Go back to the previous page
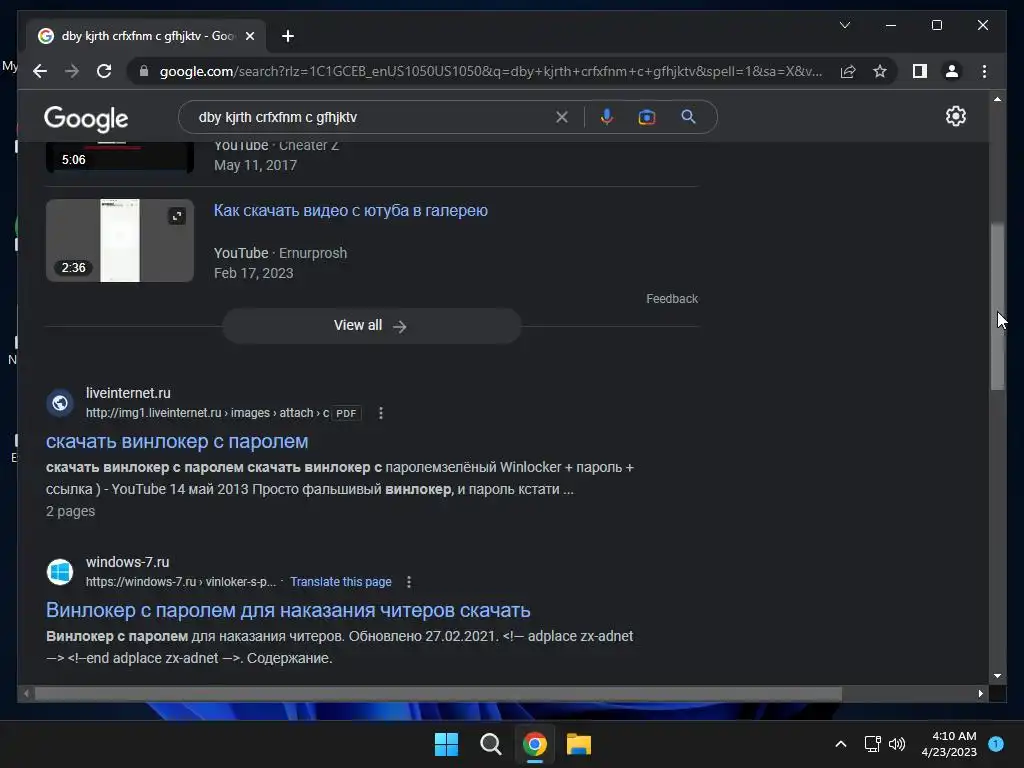This screenshot has width=1024, height=768. (x=40, y=71)
